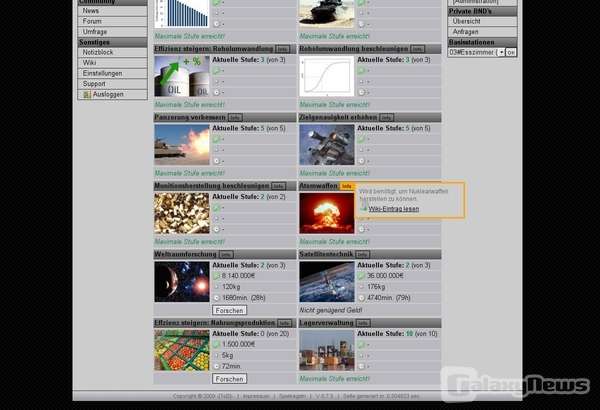
Task: Click Forschen under Nahrungsproduktion
Action: (229, 379)
